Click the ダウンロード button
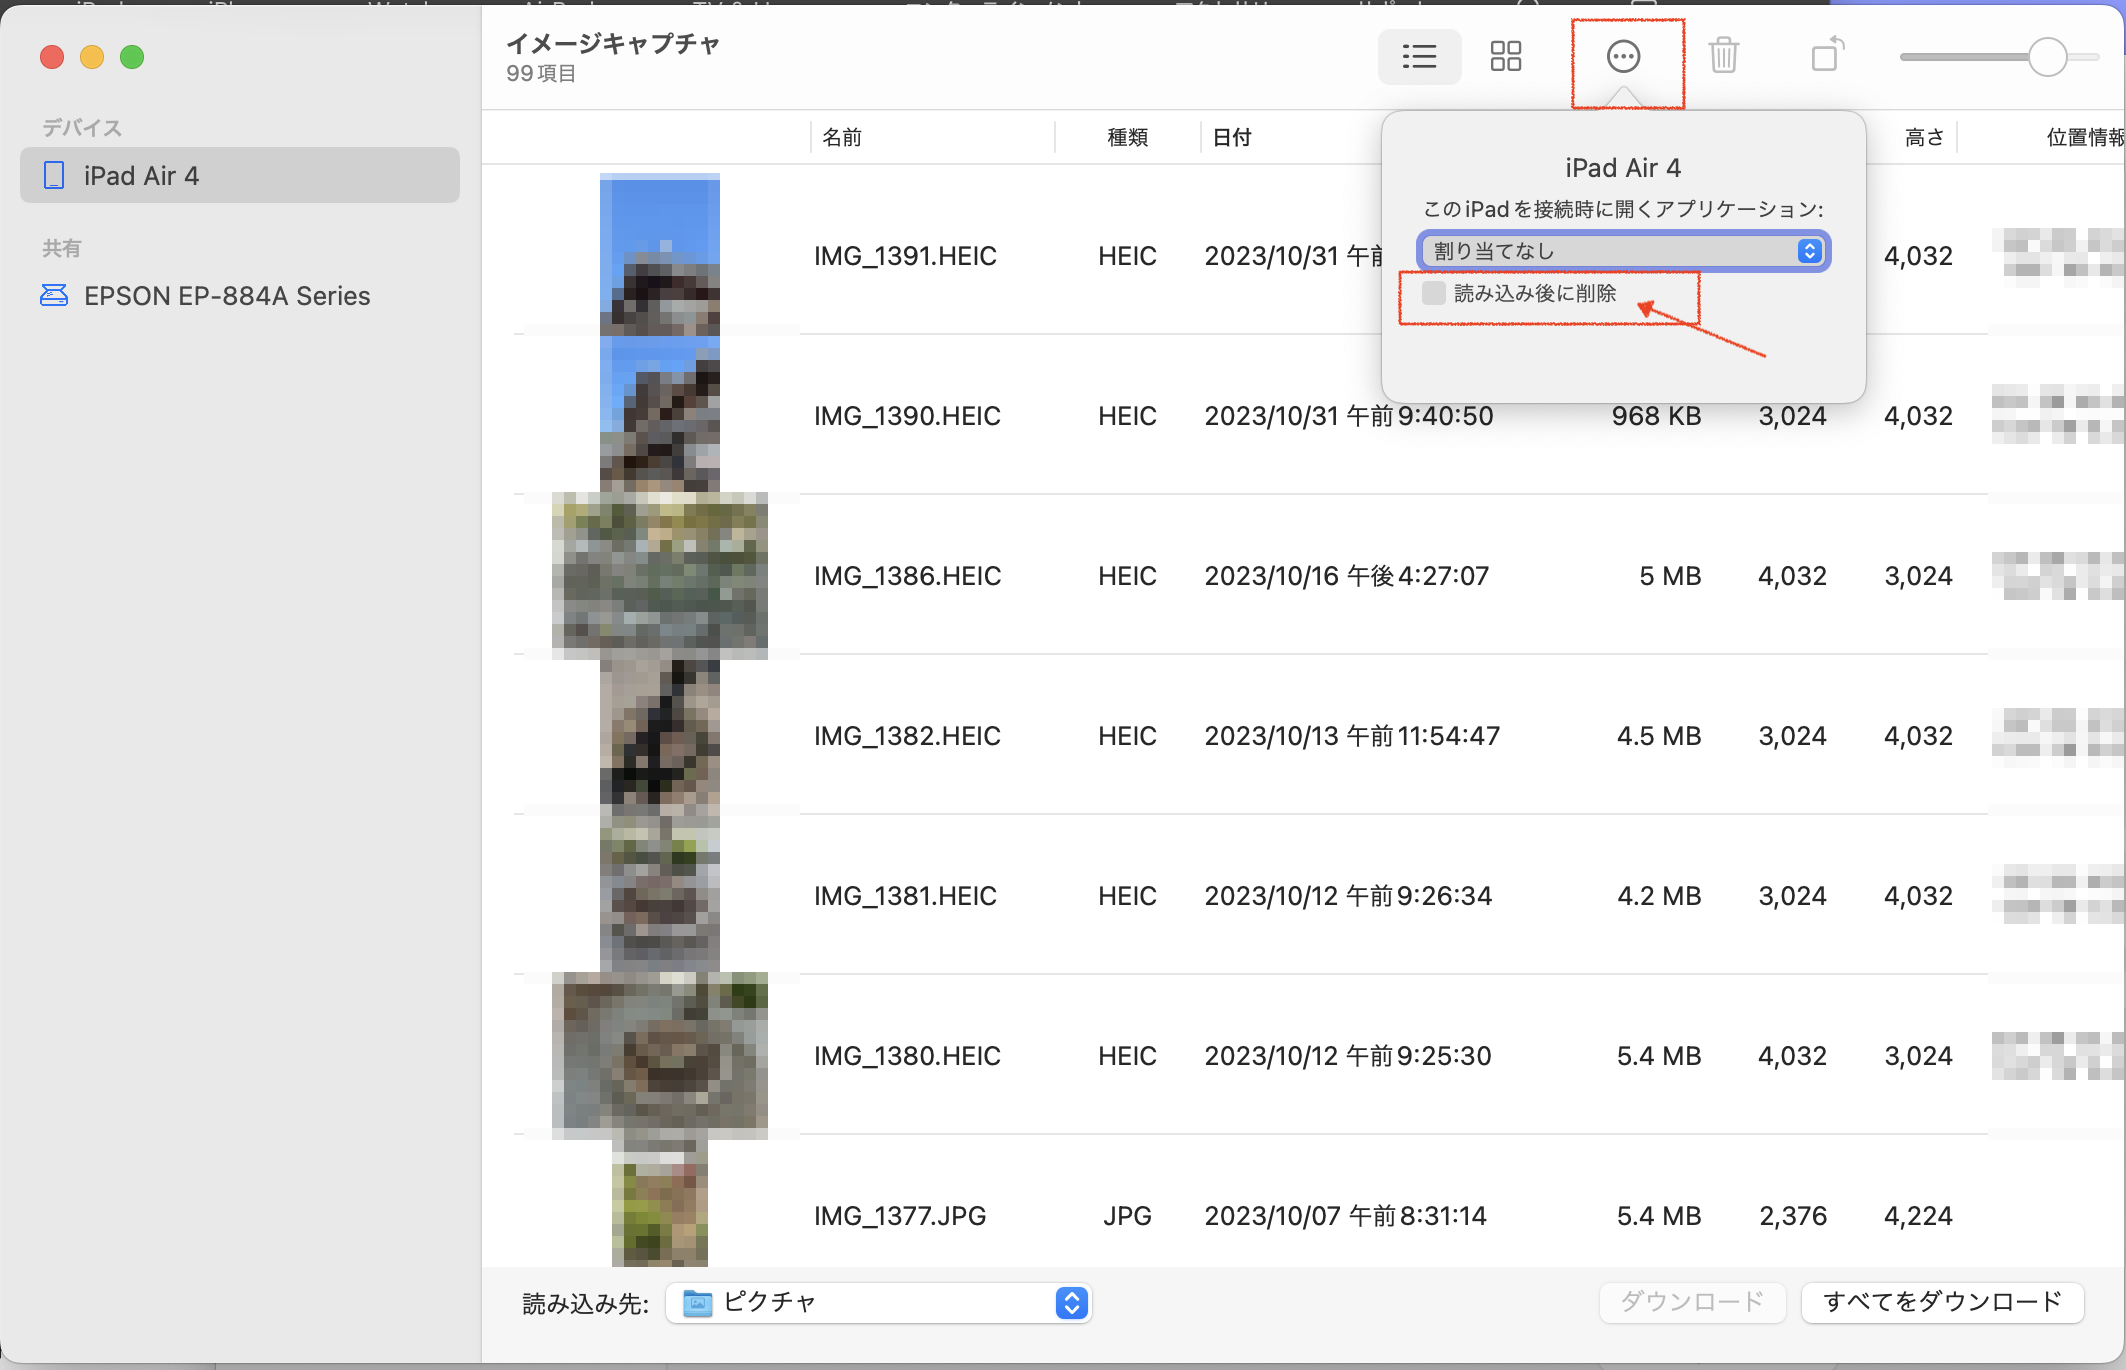This screenshot has height=1370, width=2126. (1691, 1302)
